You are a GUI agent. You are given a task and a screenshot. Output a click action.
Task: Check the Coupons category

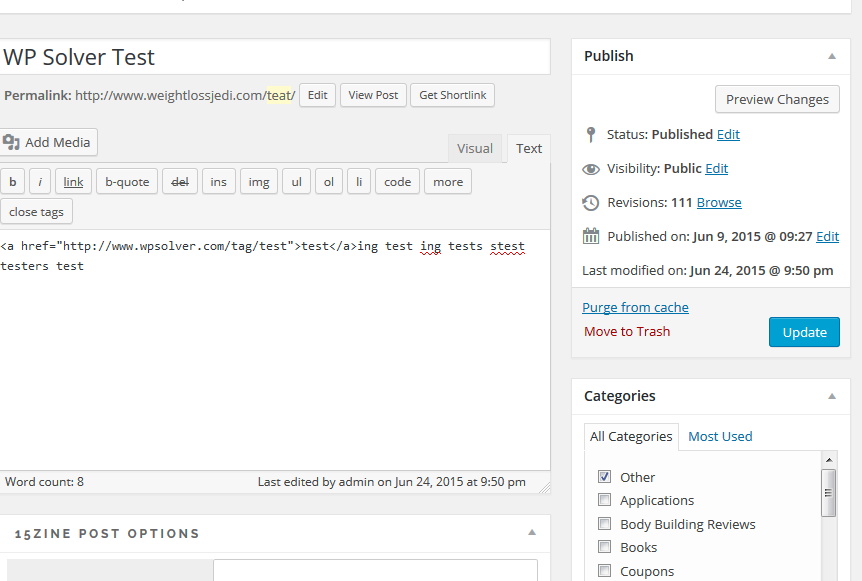[604, 571]
